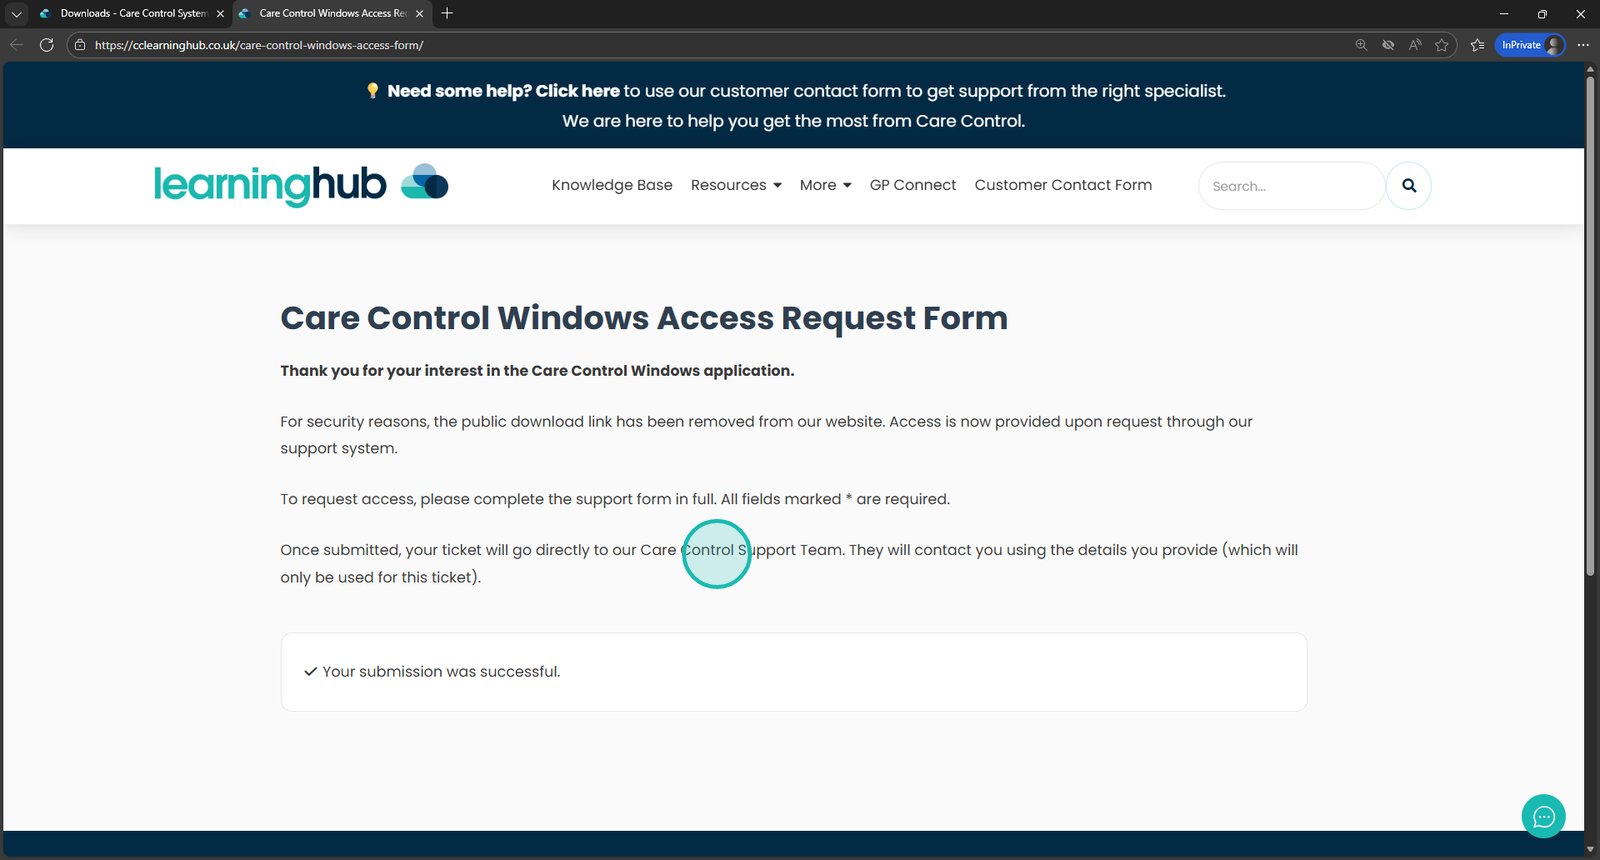Open the GP Connect page
1600x860 pixels.
[913, 185]
